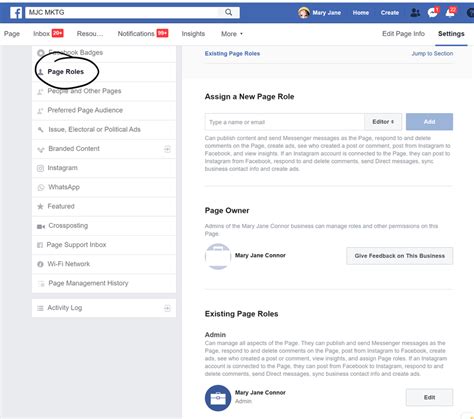Select the Settings tab
This screenshot has height=419, width=474.
pos(451,34)
